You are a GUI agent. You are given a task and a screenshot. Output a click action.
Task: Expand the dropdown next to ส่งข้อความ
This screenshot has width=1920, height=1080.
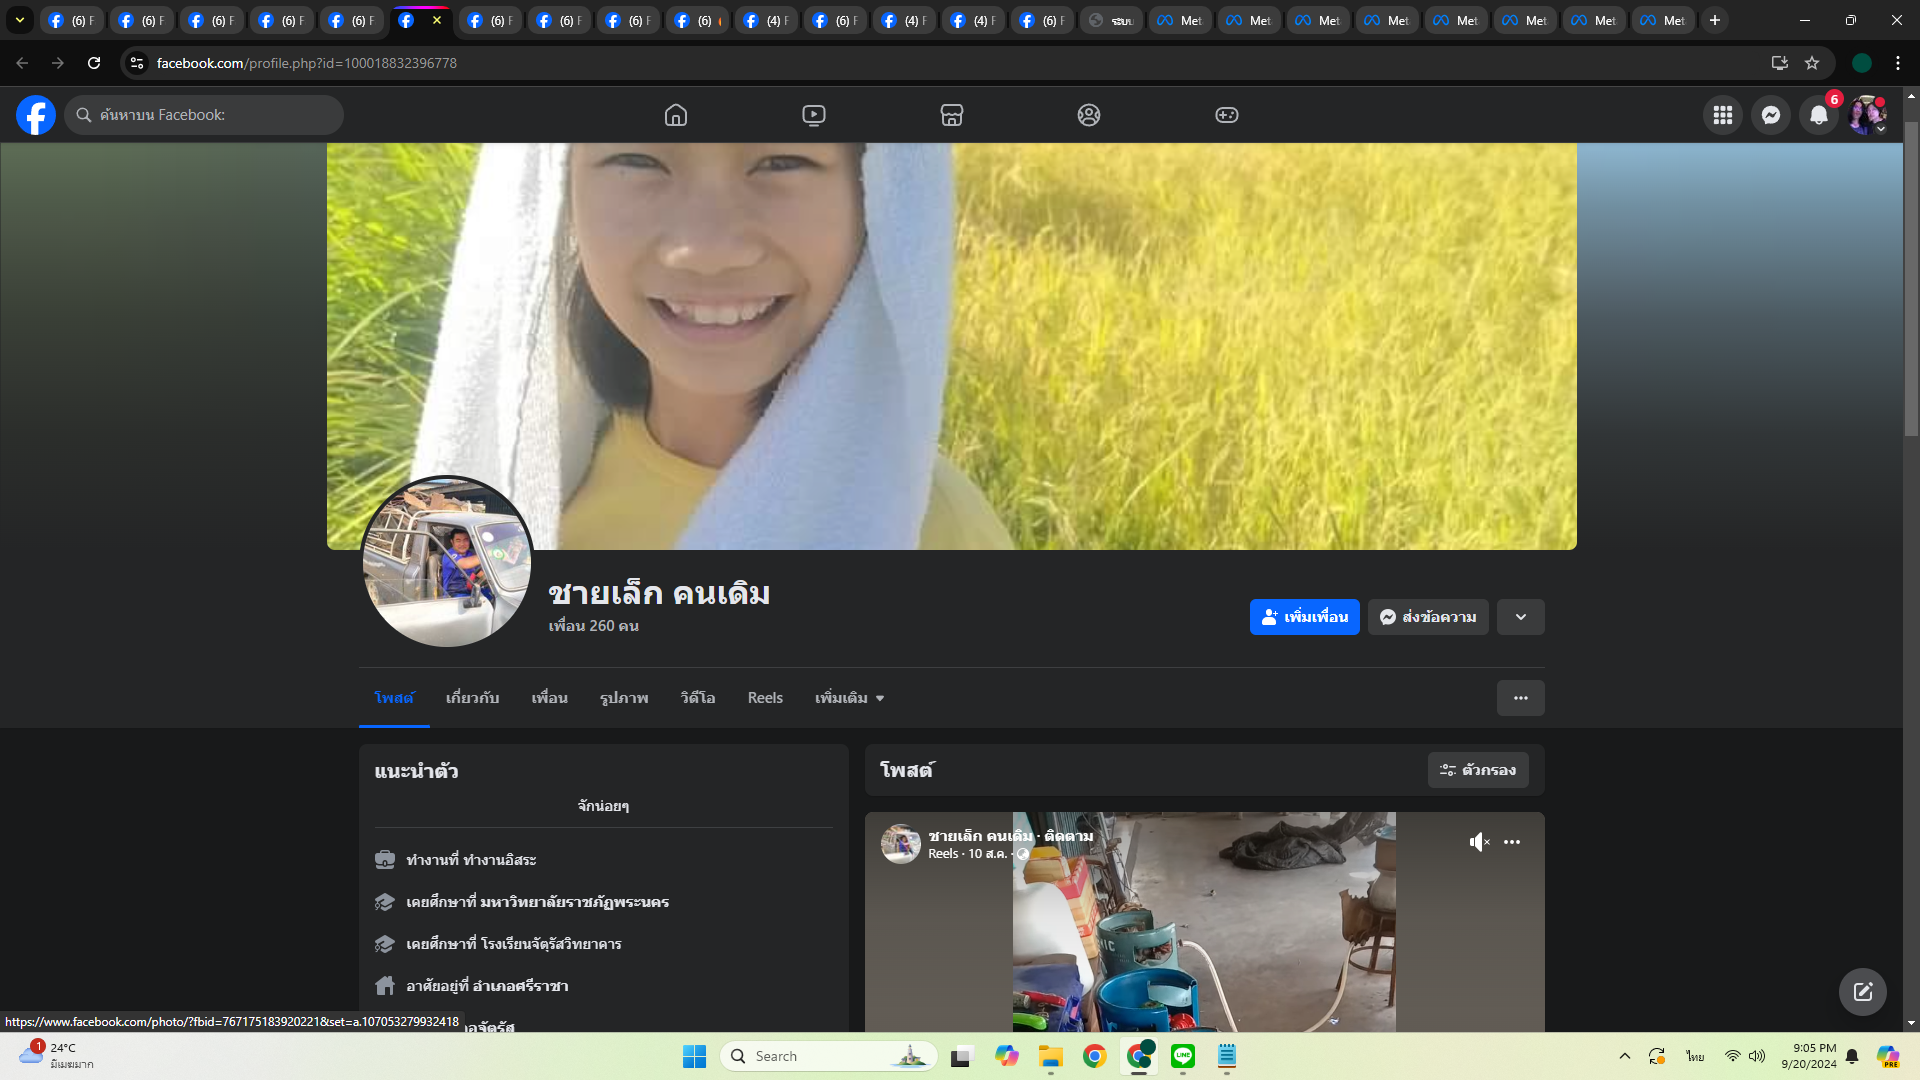1521,617
